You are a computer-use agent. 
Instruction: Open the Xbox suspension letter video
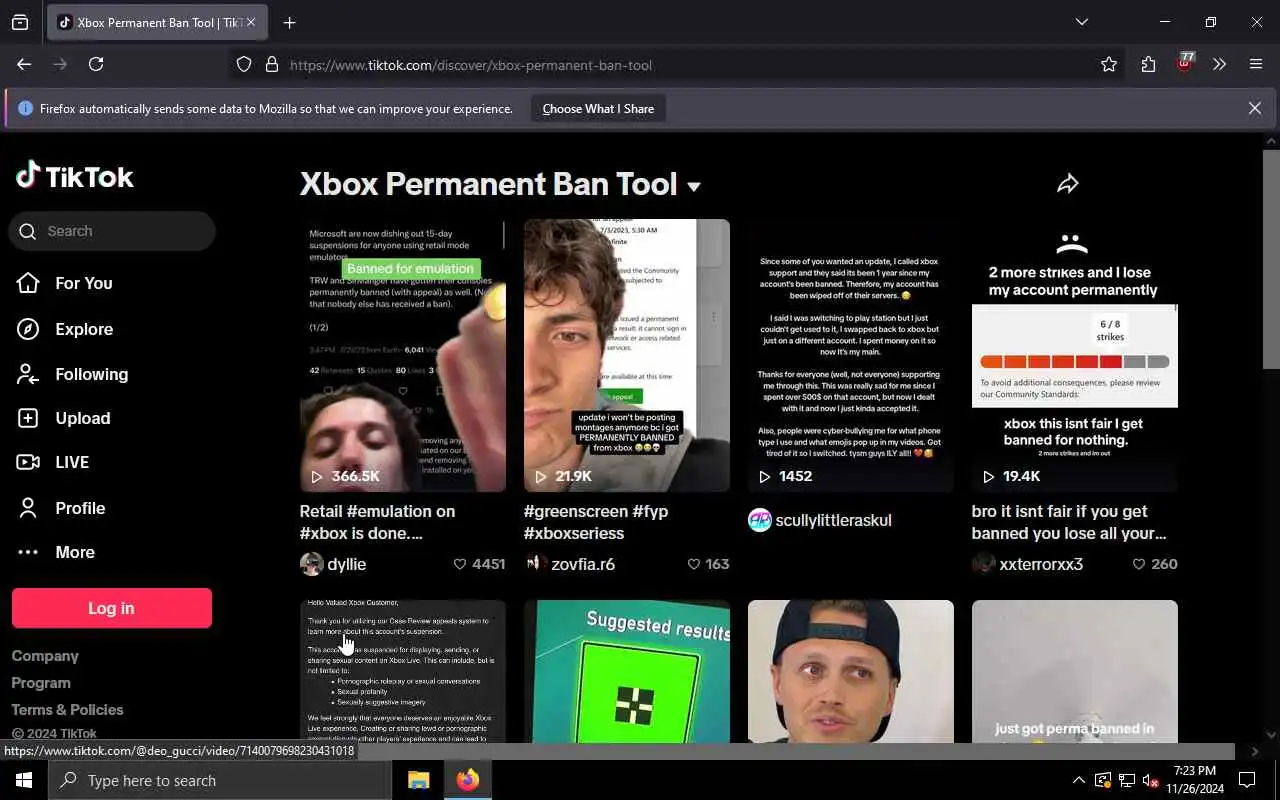pos(403,672)
